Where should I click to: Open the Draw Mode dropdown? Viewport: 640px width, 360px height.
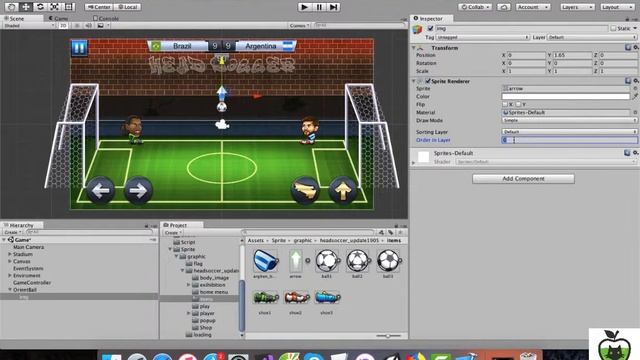point(569,120)
